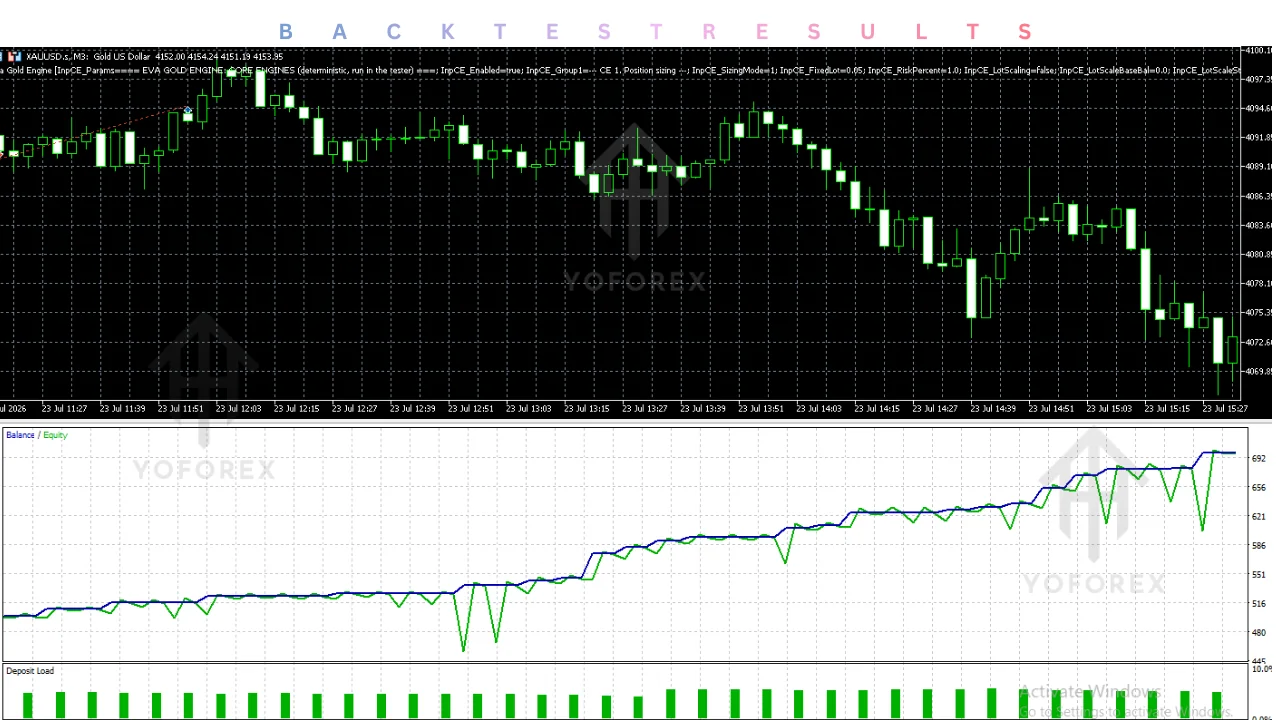Screen dimensions: 1280x720
Task: Click the 551 equity axis value
Action: tap(1258, 574)
